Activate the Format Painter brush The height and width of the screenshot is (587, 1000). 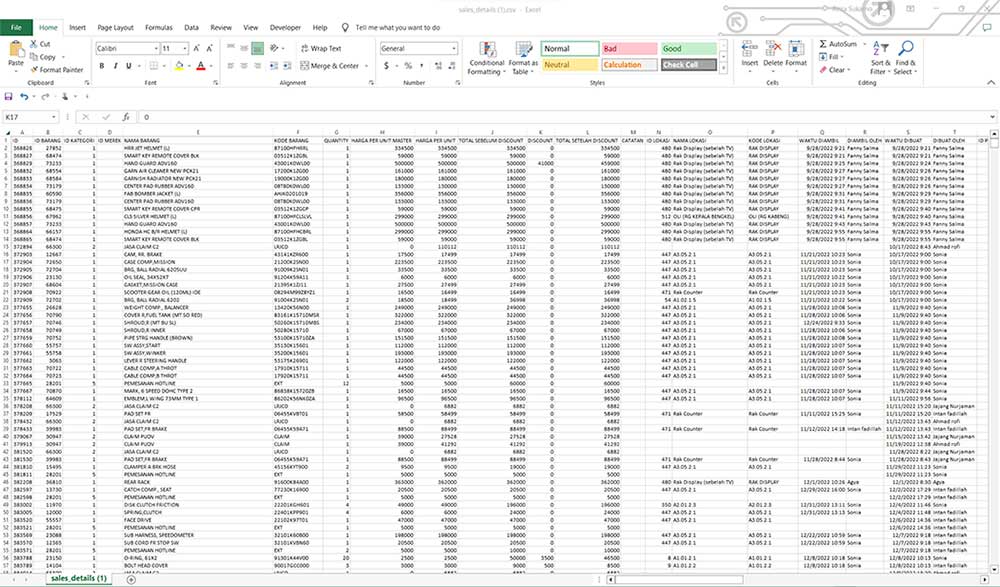(x=56, y=70)
